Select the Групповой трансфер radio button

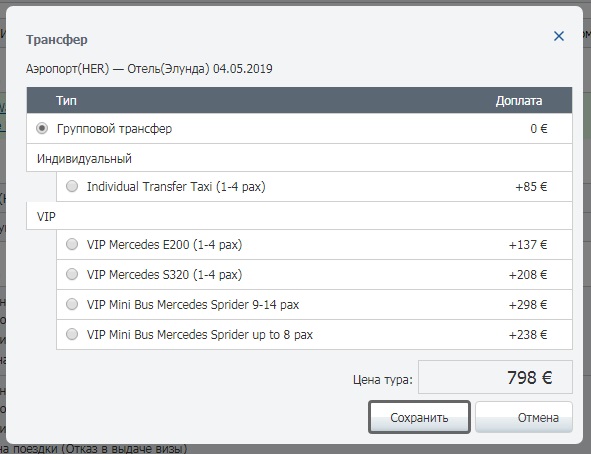click(42, 128)
